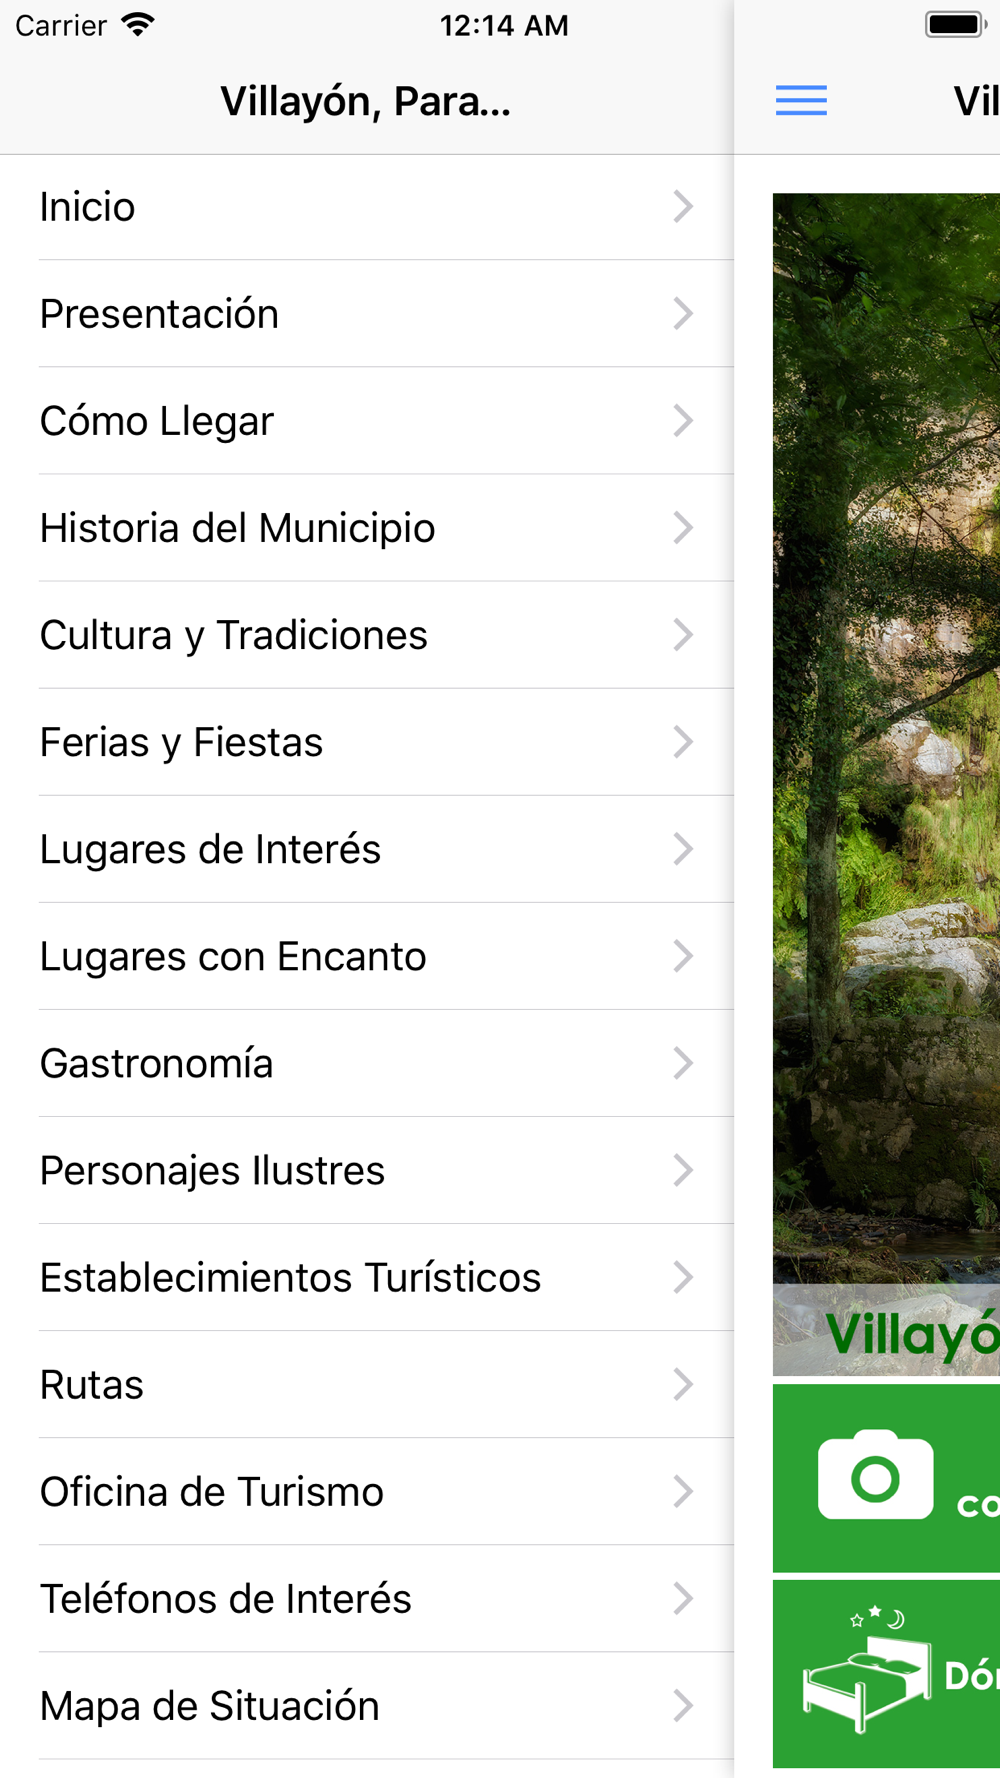Tap chevron beside Historia del Municipio

683,528
